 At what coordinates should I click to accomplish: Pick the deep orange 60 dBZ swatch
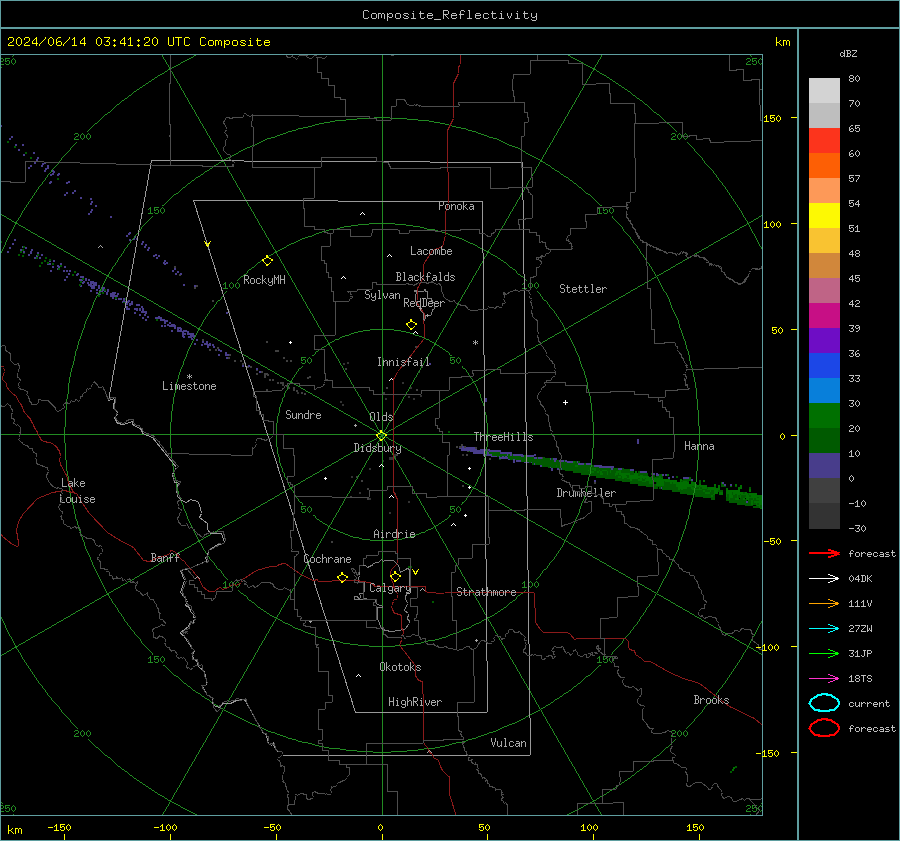pyautogui.click(x=824, y=165)
